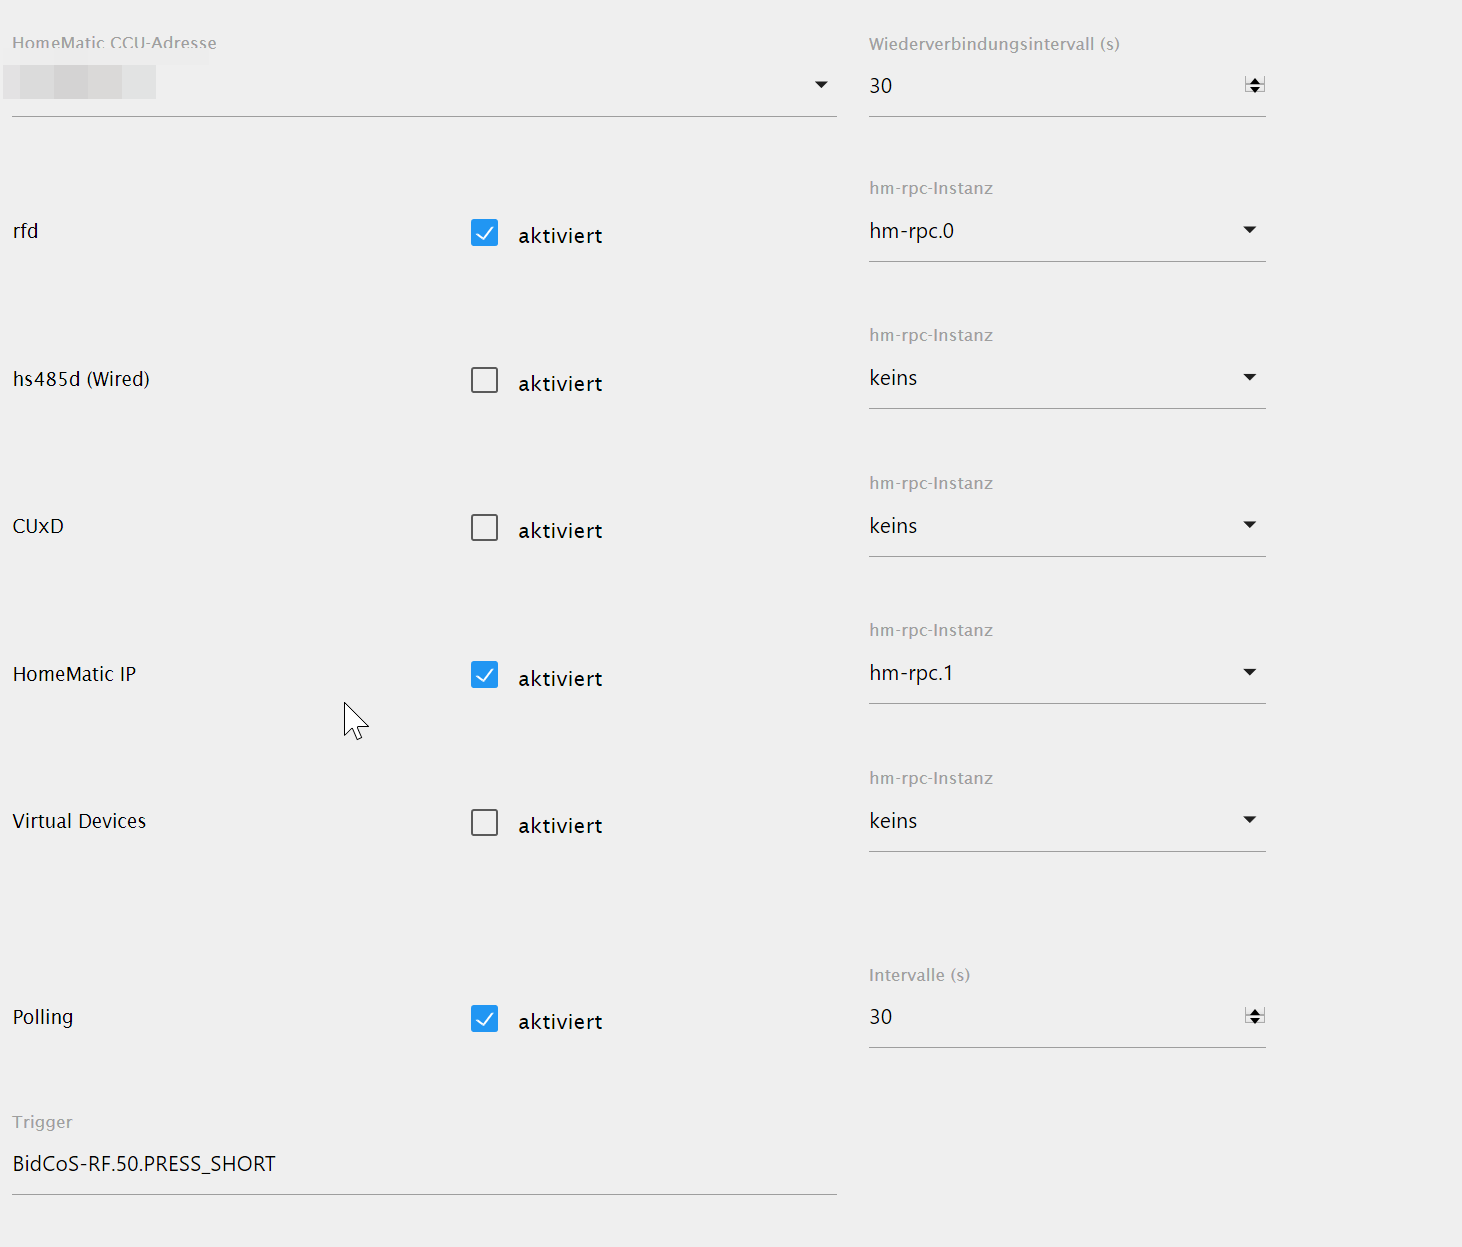Open the CUxD hm-rpc-Instanz dropdown
Viewport: 1462px width, 1247px height.
click(1066, 526)
